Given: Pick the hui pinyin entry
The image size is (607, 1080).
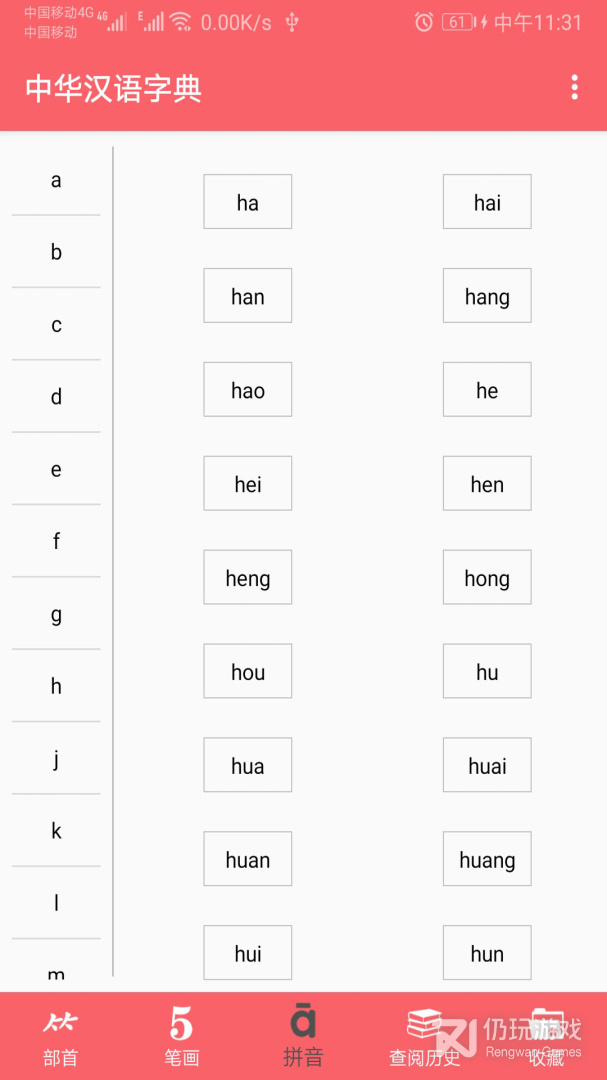Looking at the screenshot, I should point(247,953).
